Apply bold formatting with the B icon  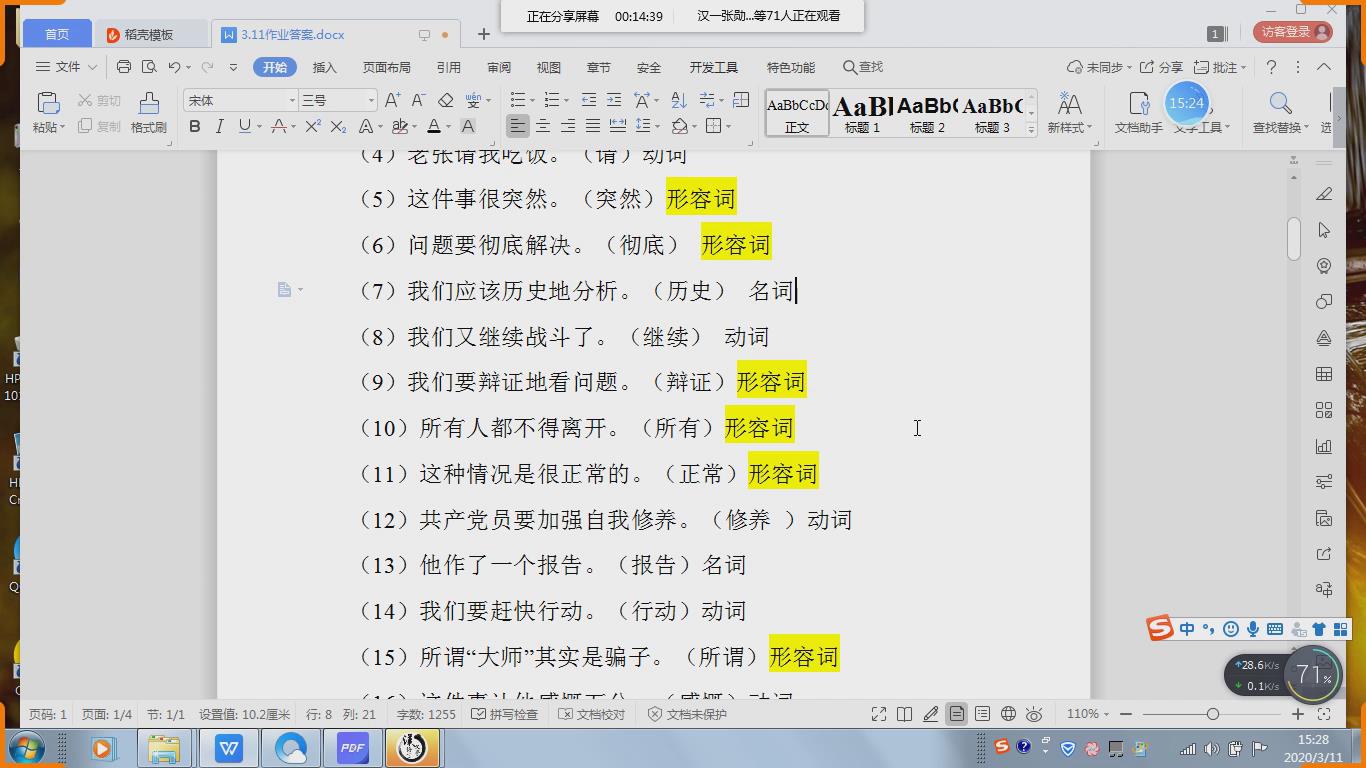(x=195, y=126)
